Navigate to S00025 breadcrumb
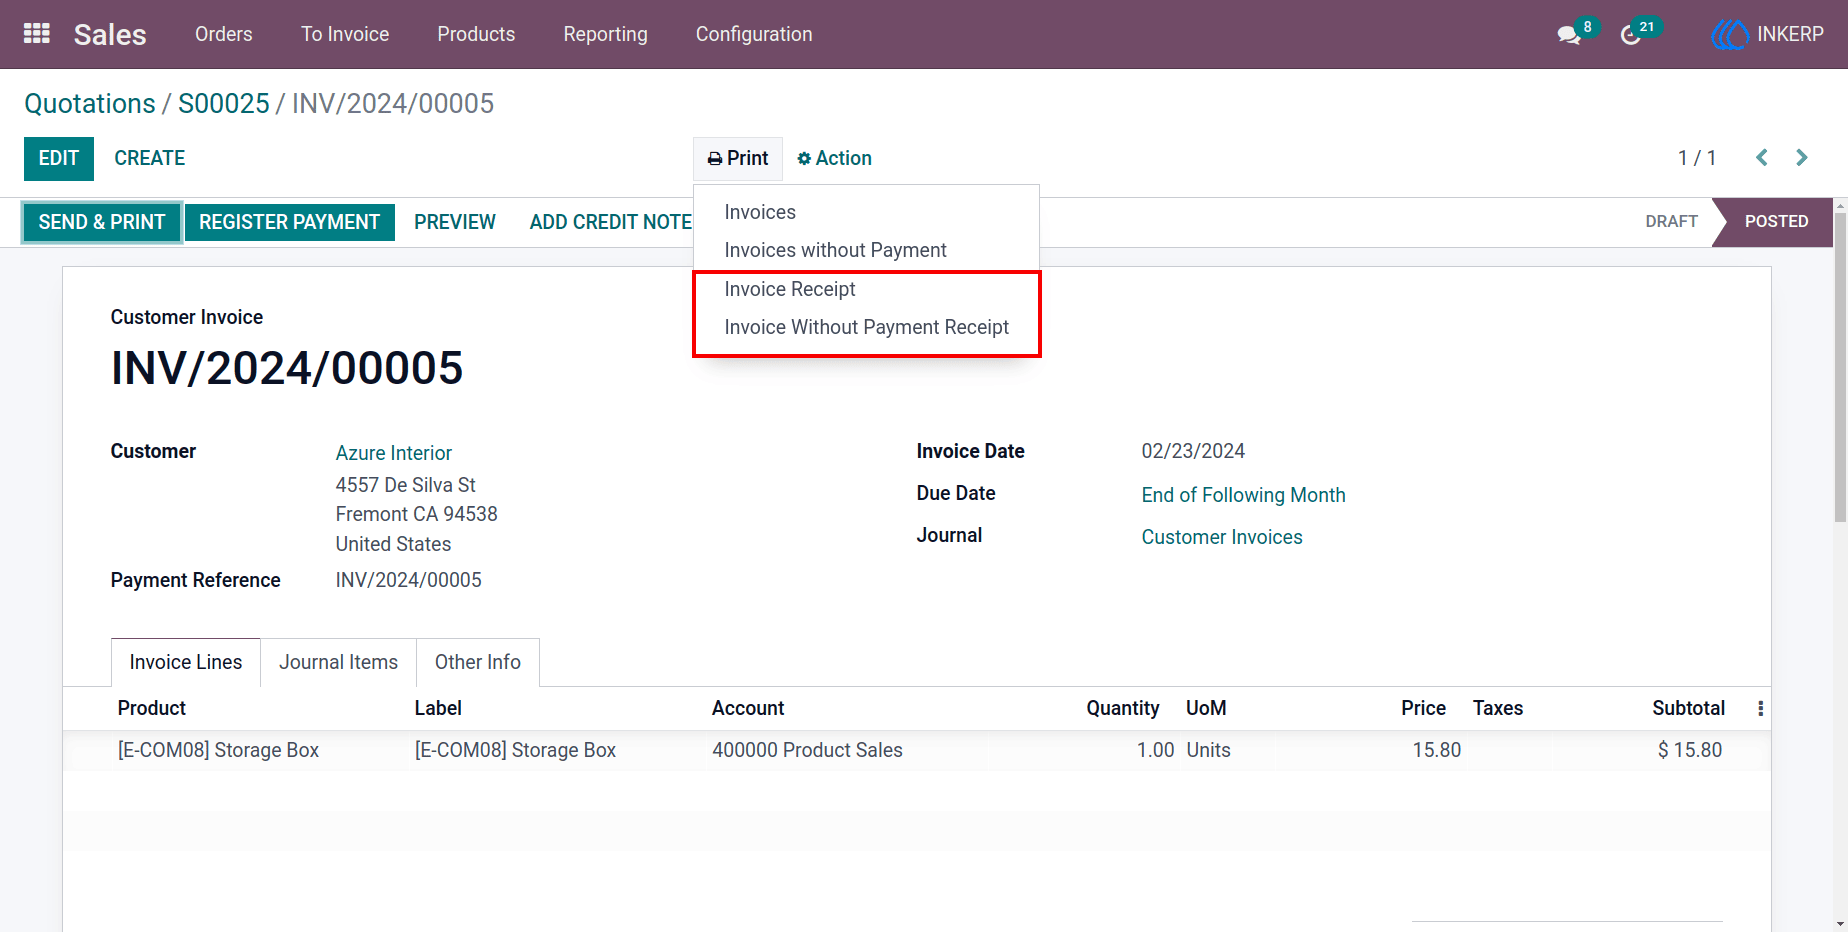Screen dimensions: 1848x932 (x=224, y=103)
